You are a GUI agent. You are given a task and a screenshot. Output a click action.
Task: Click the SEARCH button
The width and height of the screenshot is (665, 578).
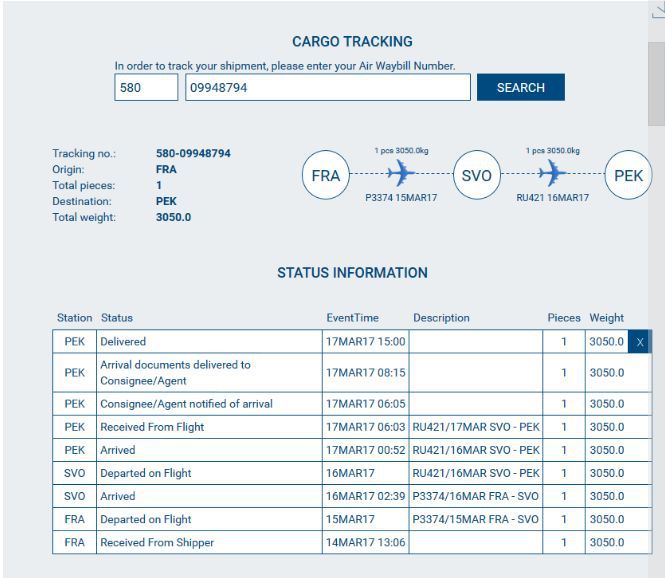[x=520, y=87]
